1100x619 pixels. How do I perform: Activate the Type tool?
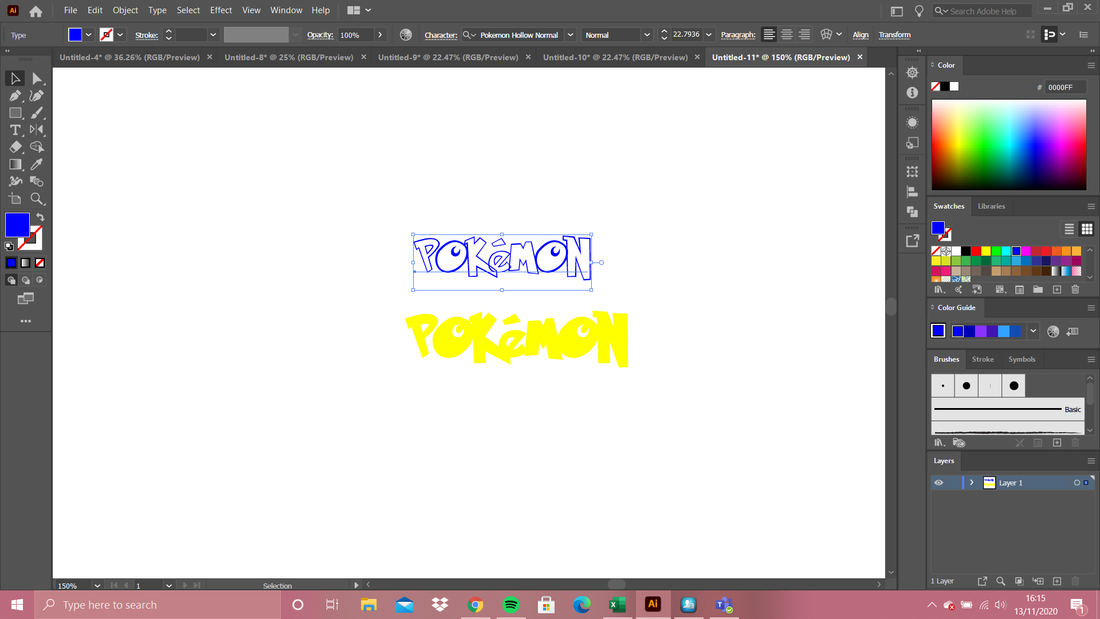tap(15, 130)
